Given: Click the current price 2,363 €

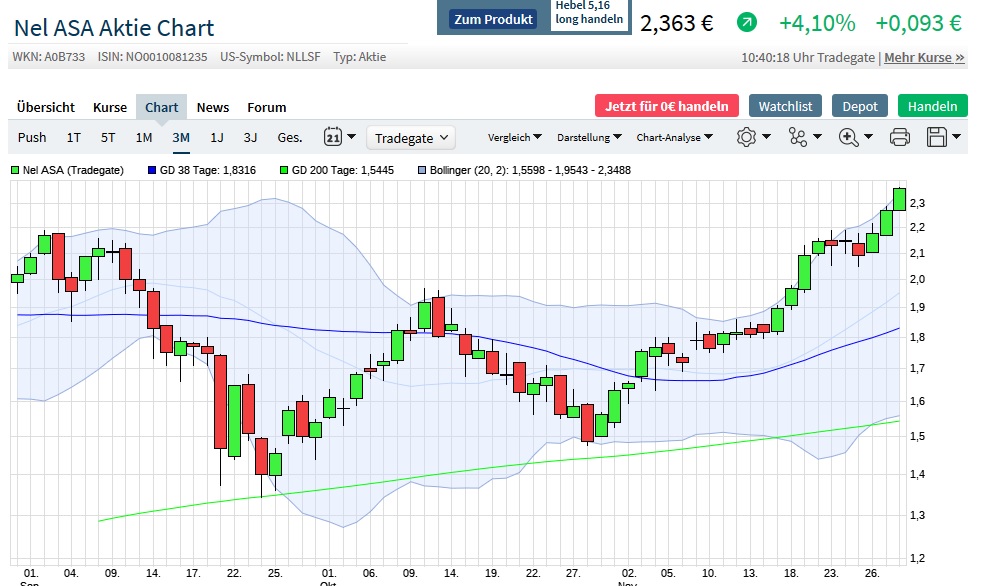Looking at the screenshot, I should click(676, 24).
